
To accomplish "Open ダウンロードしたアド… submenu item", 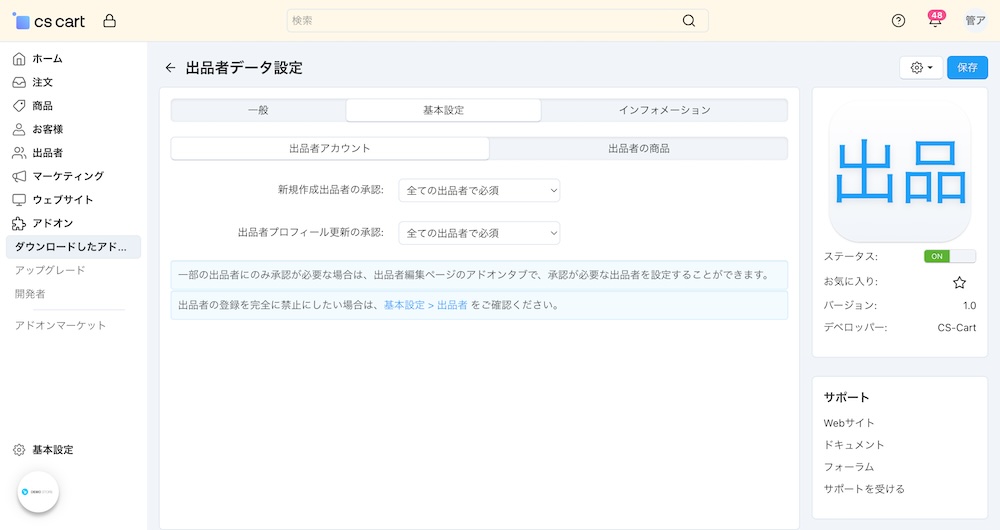I will [73, 247].
